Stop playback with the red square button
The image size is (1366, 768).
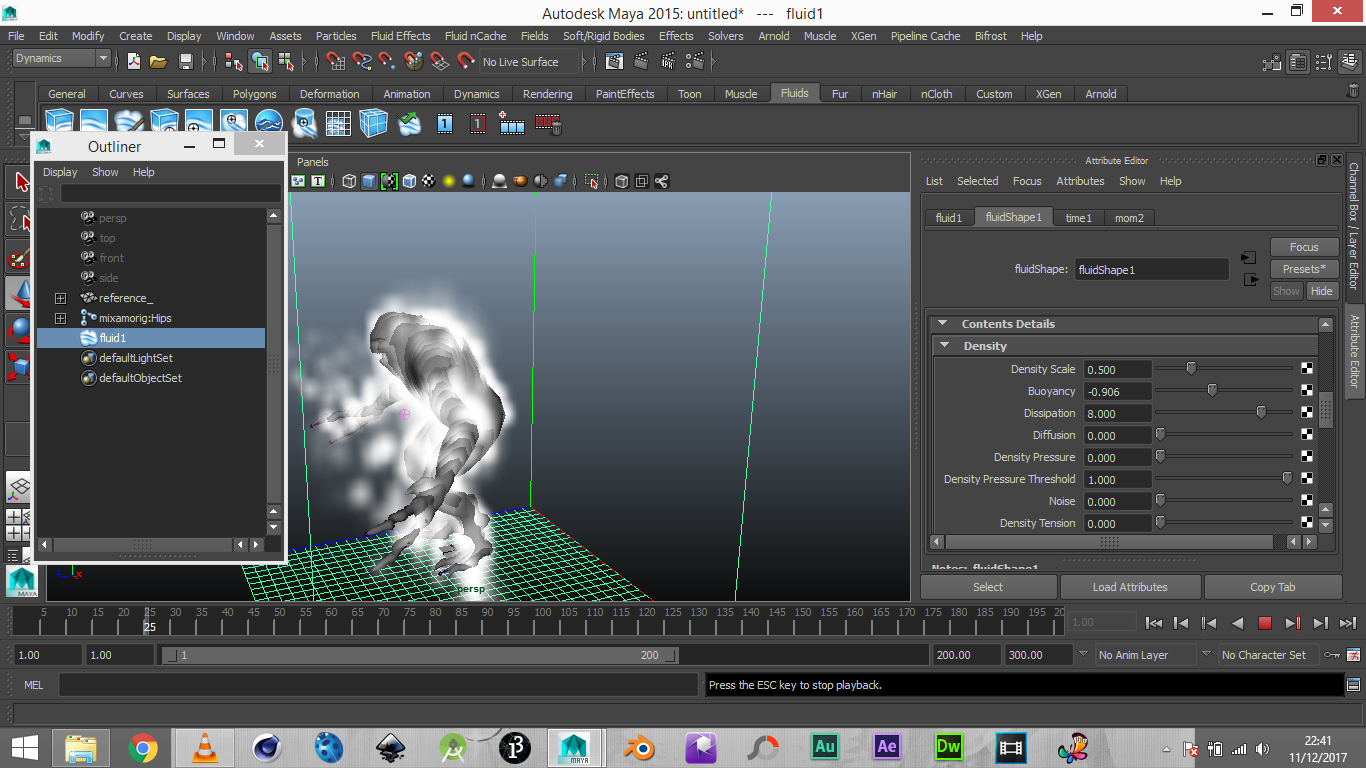click(x=1264, y=623)
